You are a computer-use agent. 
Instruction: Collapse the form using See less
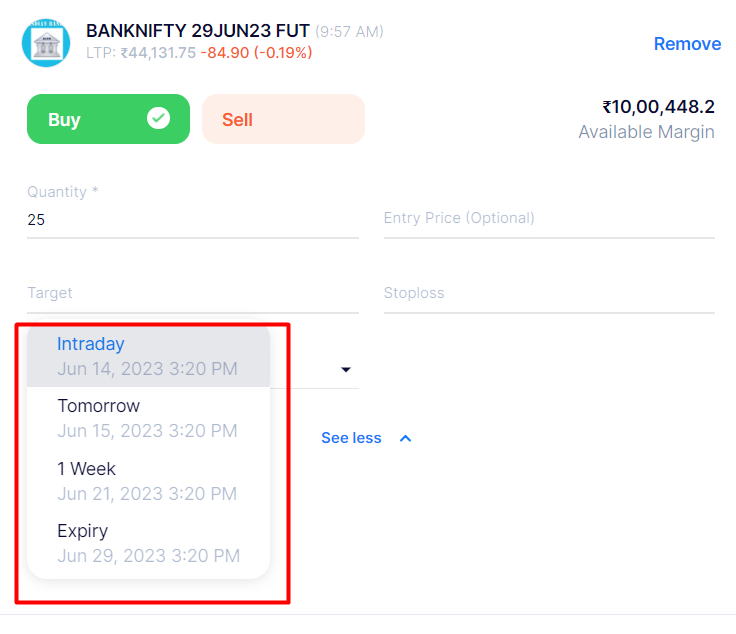point(351,438)
